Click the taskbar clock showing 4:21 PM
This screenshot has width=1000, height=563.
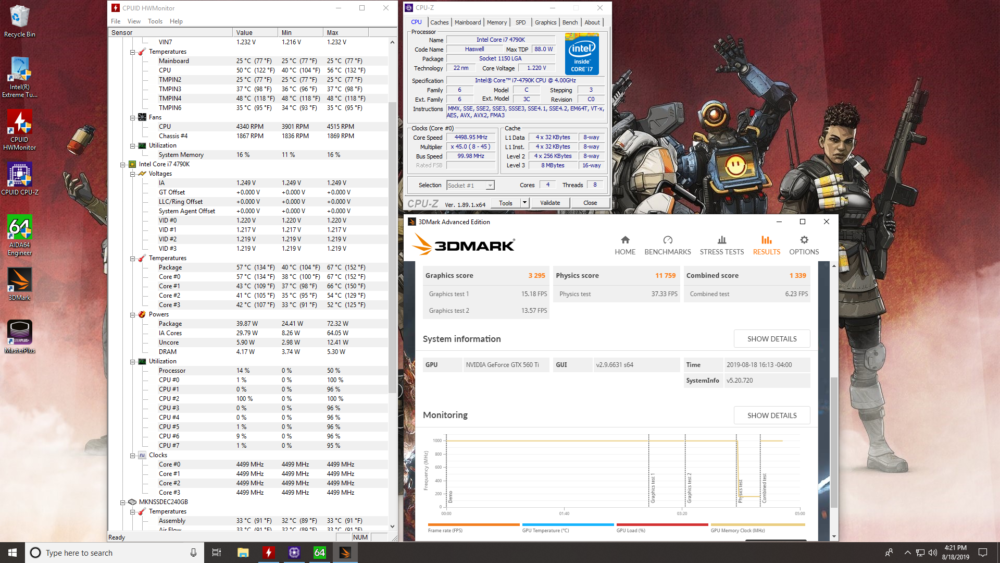point(955,552)
